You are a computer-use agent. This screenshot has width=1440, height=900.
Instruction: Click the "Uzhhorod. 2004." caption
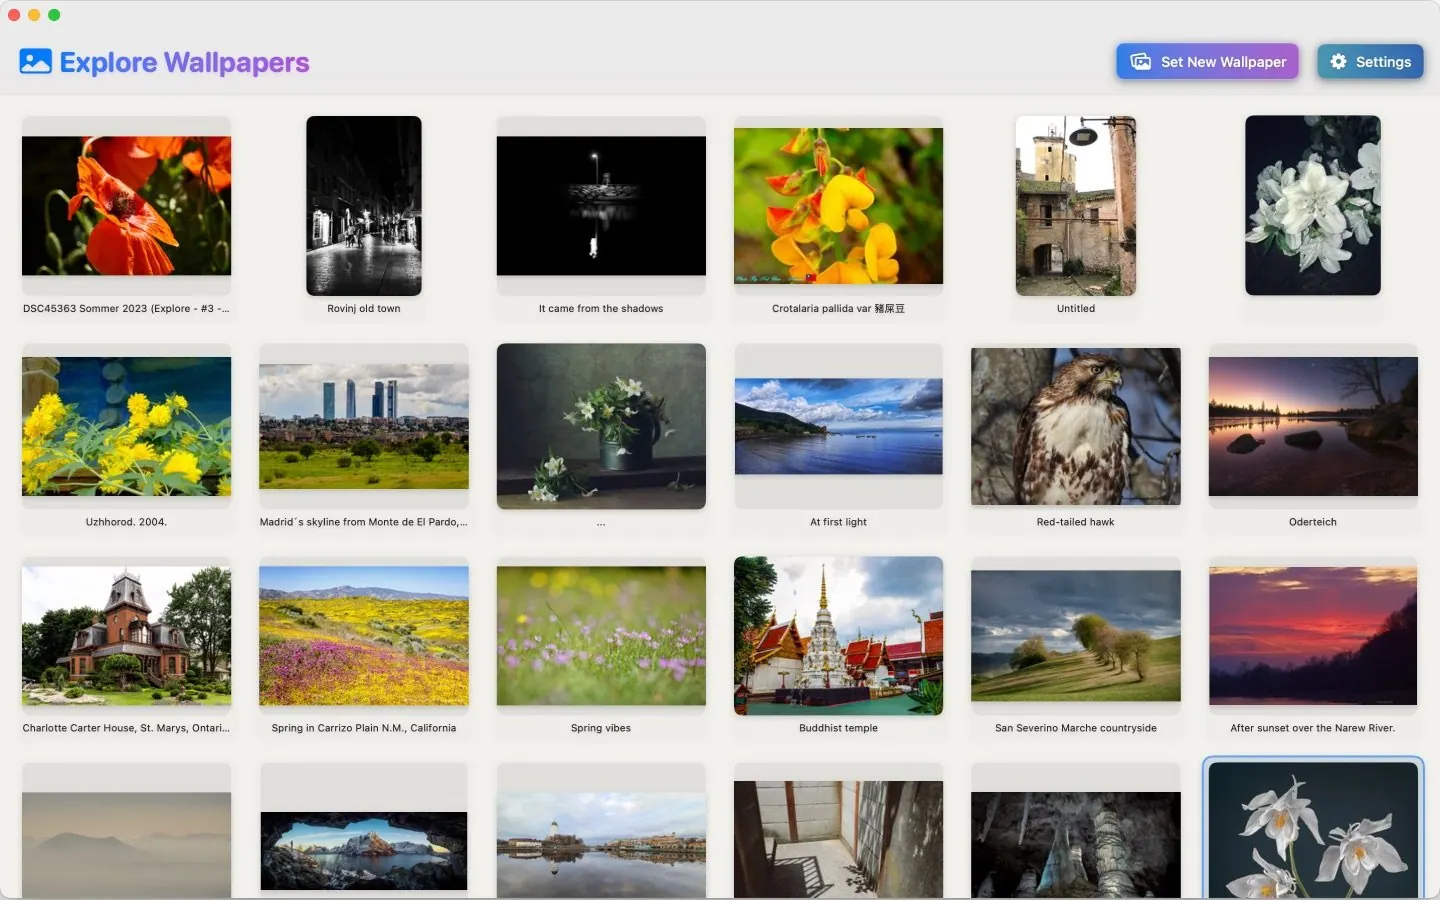(x=126, y=522)
